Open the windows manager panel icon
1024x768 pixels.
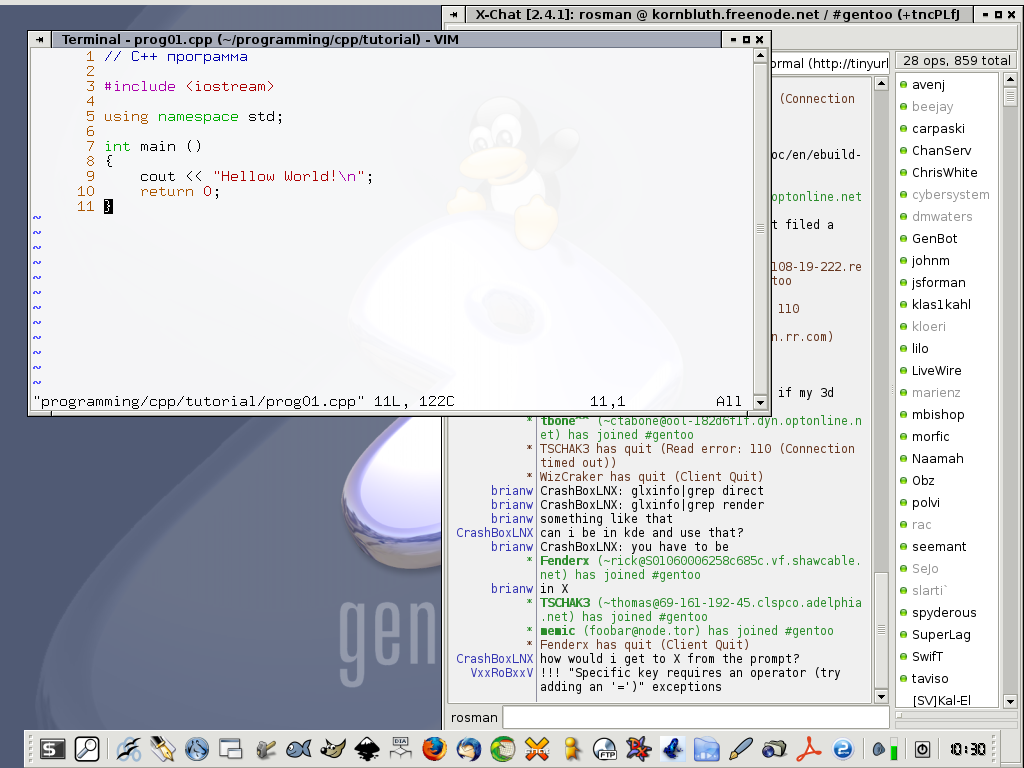(x=231, y=749)
